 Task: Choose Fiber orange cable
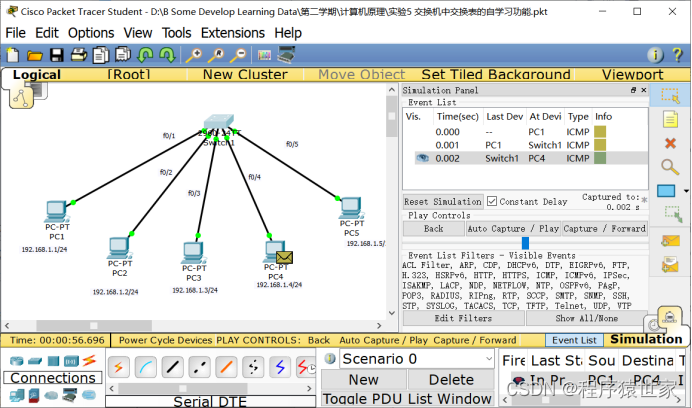(226, 367)
